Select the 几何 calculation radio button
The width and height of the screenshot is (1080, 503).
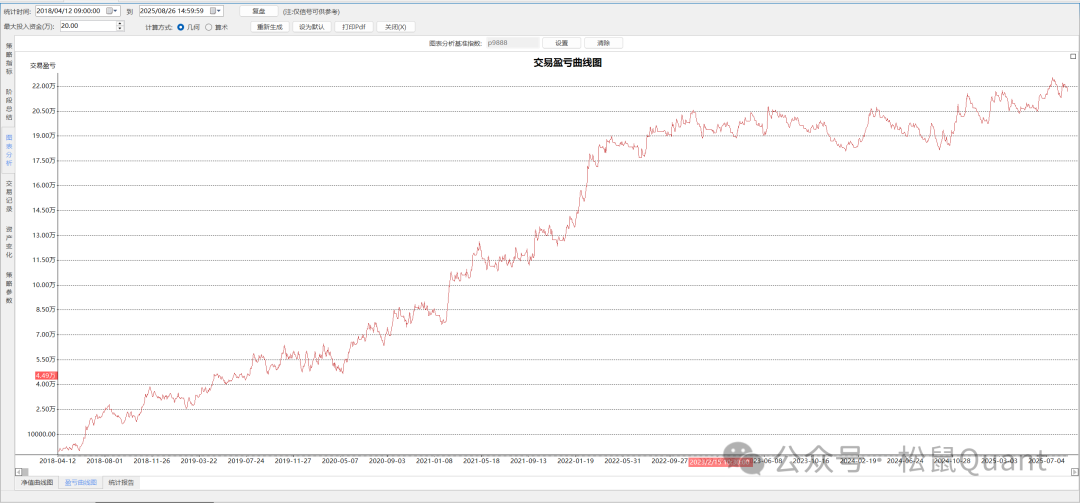coord(181,27)
